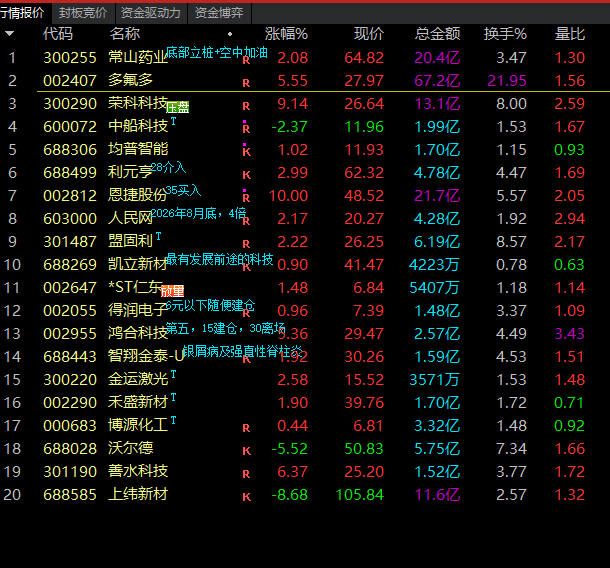Click the T mark beside 中船科技
Screen dimensions: 610x568
click(x=173, y=121)
